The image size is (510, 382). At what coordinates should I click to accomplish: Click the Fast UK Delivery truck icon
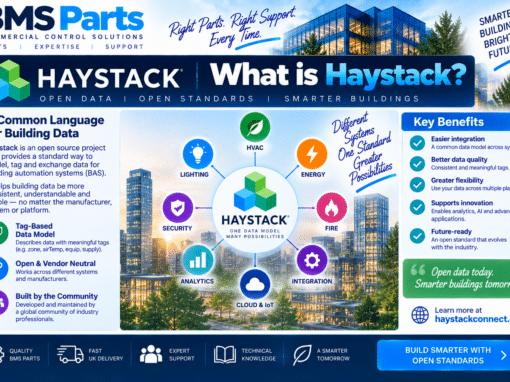(70, 354)
